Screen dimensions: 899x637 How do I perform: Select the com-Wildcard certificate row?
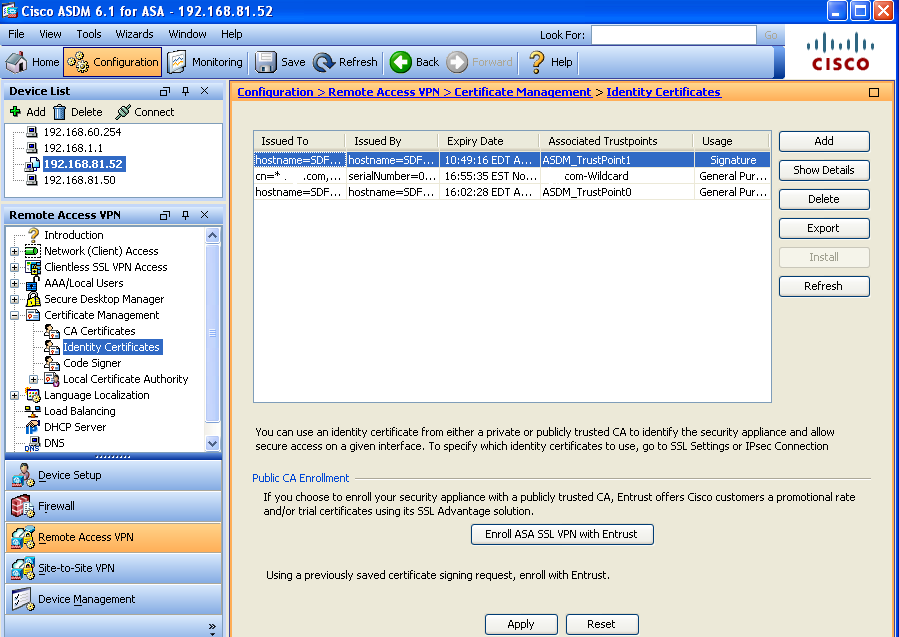click(512, 176)
